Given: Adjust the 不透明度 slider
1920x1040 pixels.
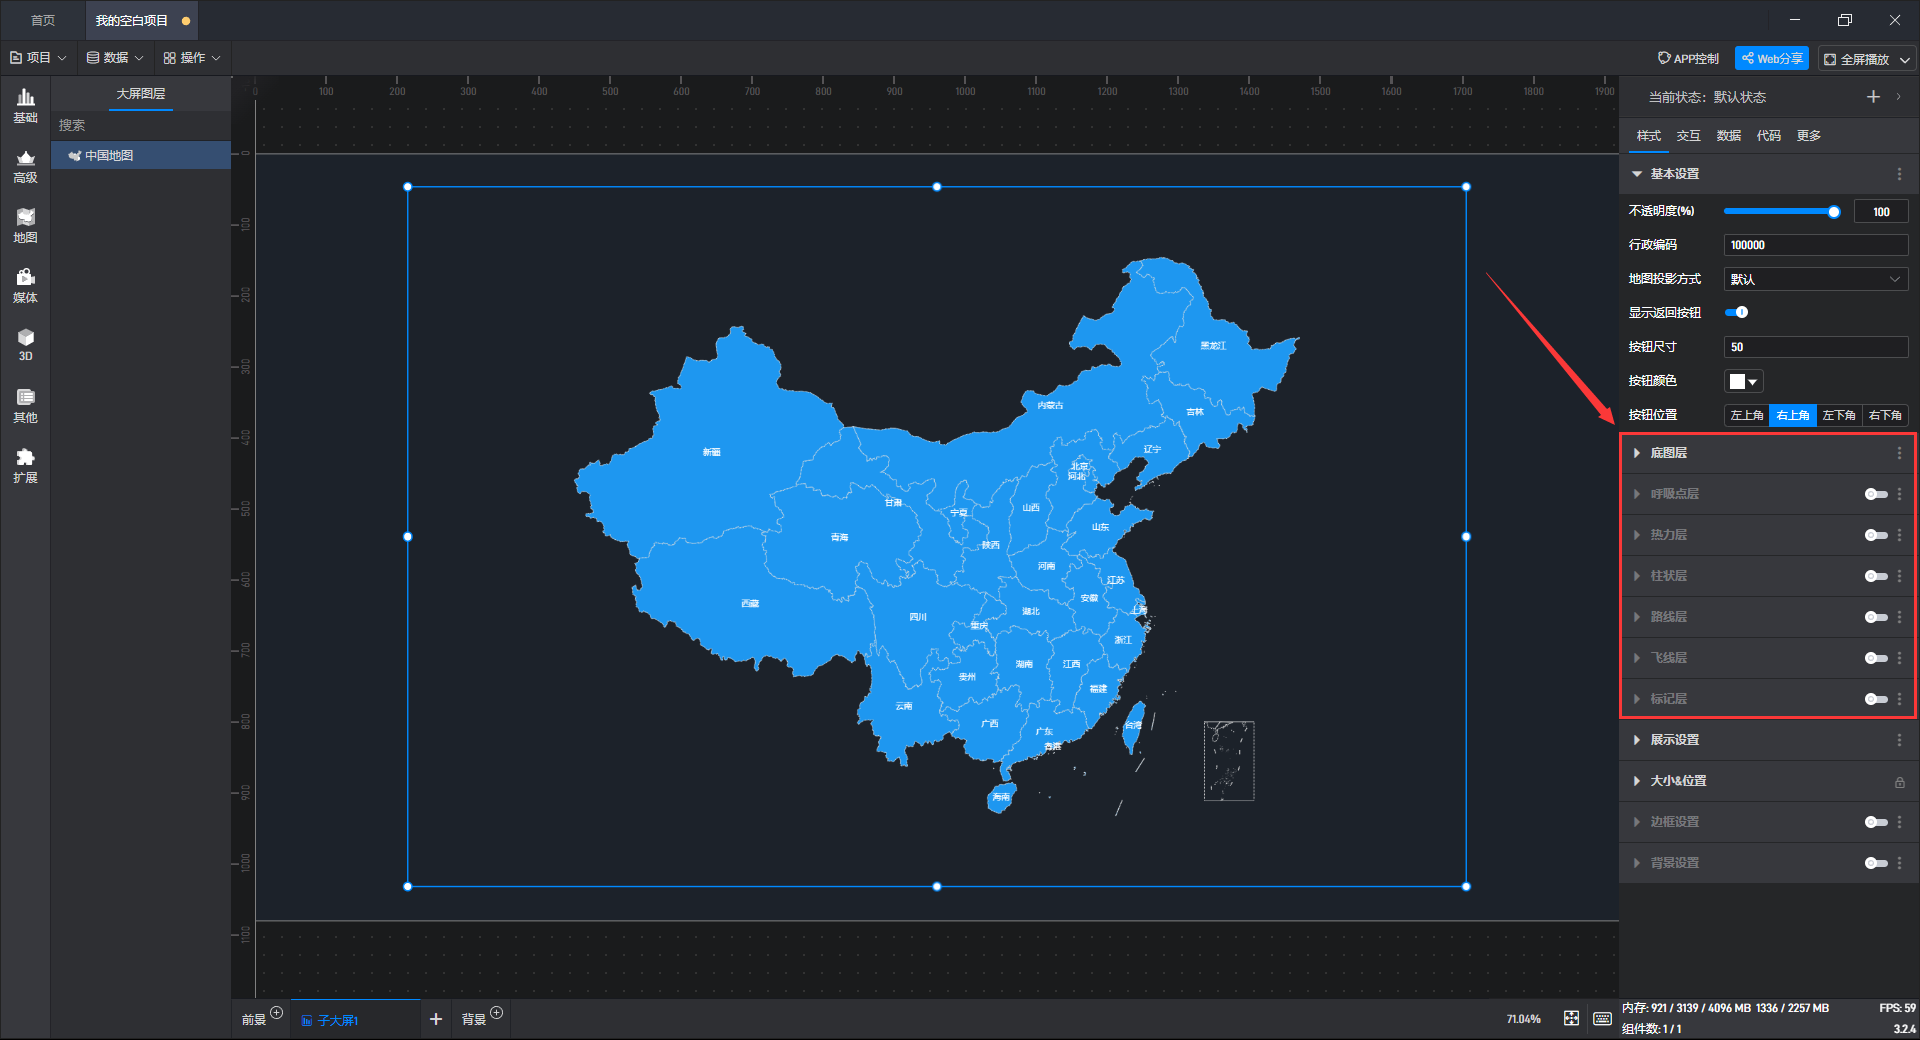Looking at the screenshot, I should point(1781,211).
